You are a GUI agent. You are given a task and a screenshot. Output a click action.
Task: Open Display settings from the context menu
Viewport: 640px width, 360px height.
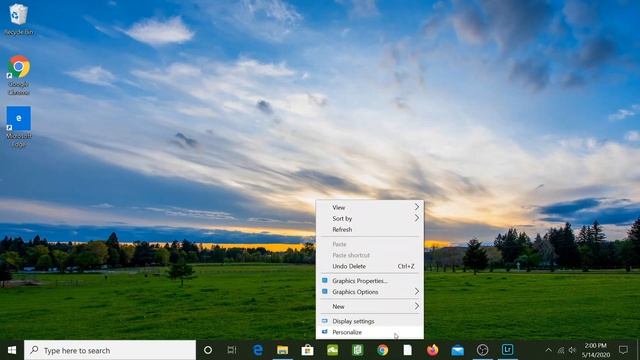coord(370,321)
